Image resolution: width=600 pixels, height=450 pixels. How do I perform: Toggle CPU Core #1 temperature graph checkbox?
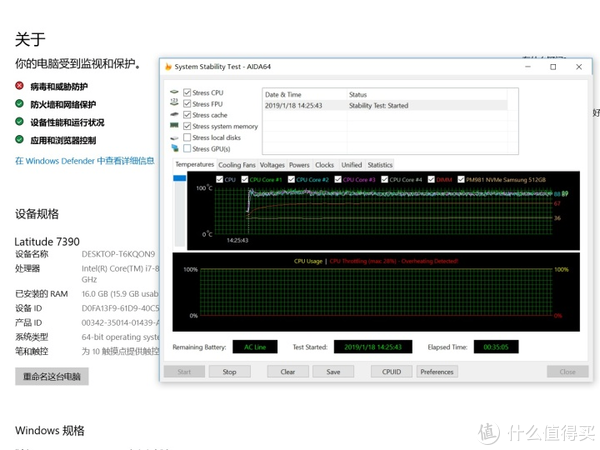coord(245,180)
